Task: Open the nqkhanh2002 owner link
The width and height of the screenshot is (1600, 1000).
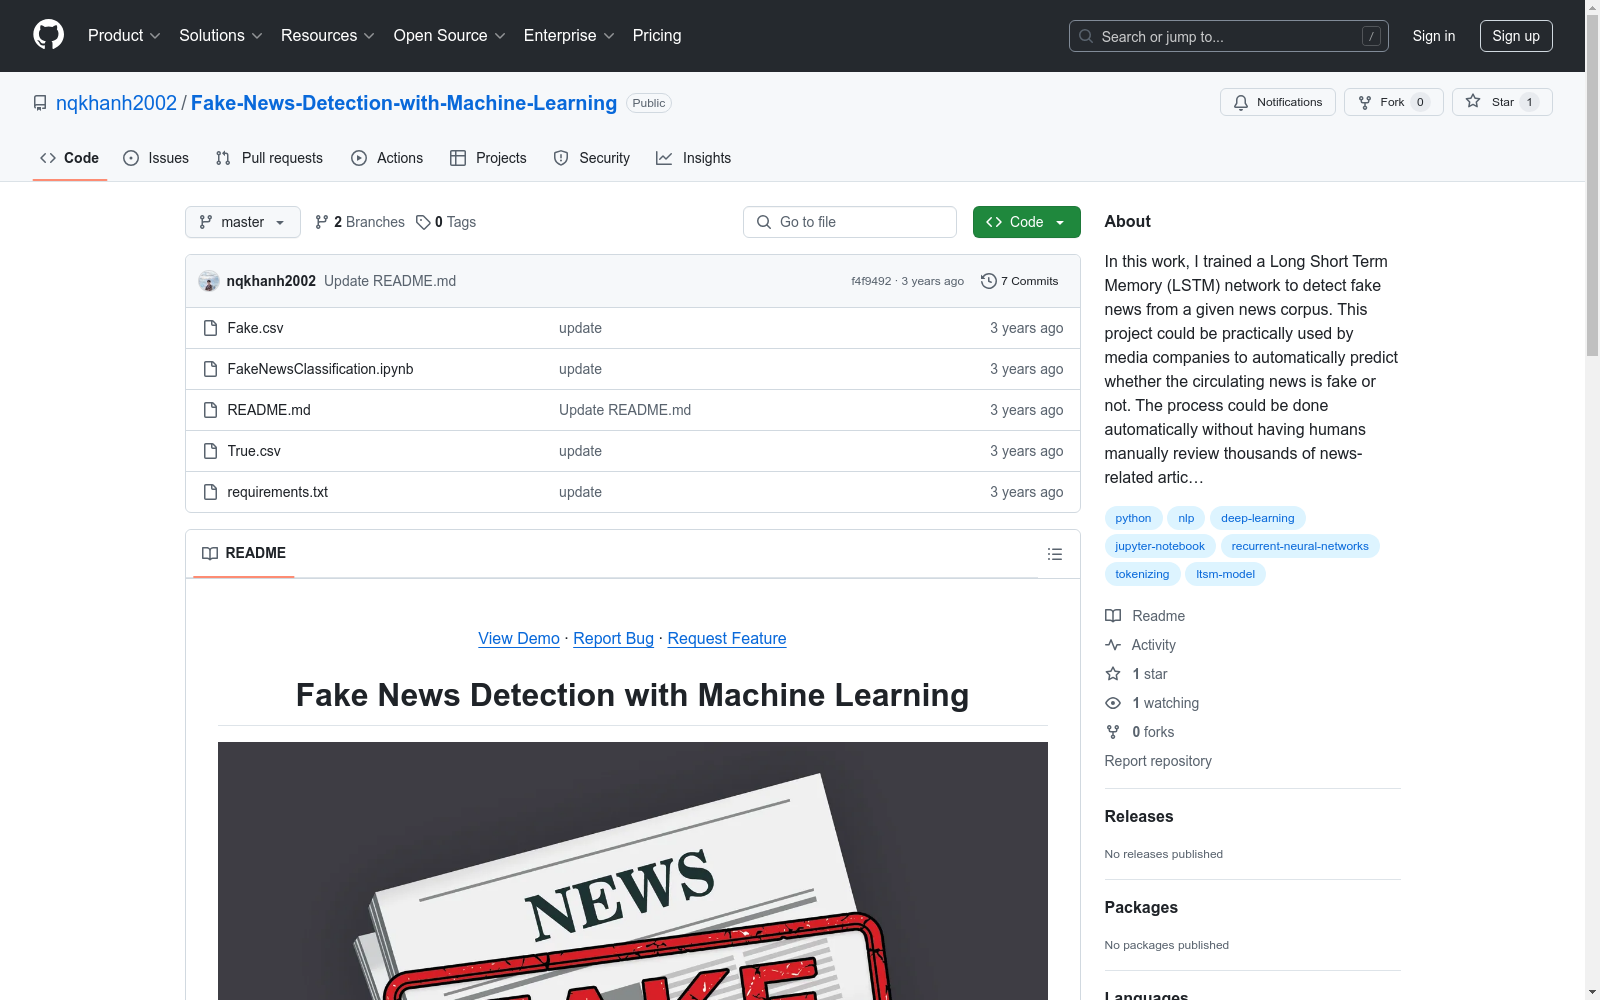Action: tap(116, 103)
